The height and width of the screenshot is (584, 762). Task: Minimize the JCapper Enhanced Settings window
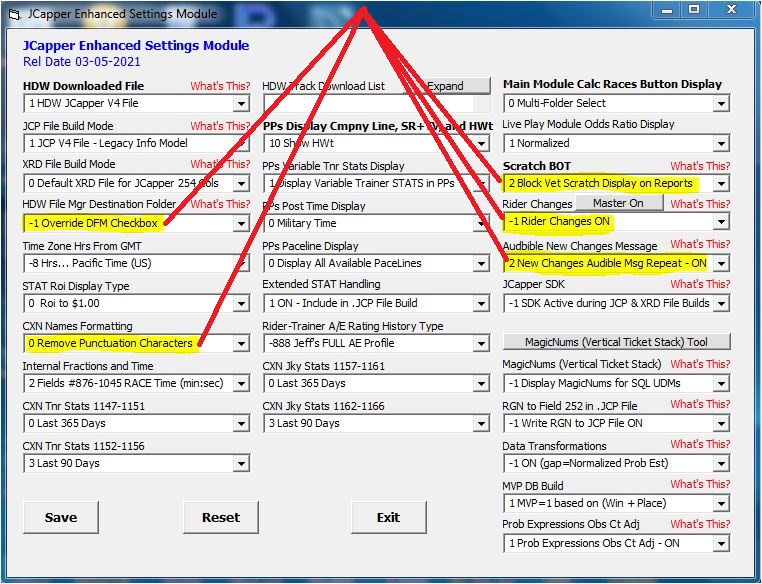667,10
